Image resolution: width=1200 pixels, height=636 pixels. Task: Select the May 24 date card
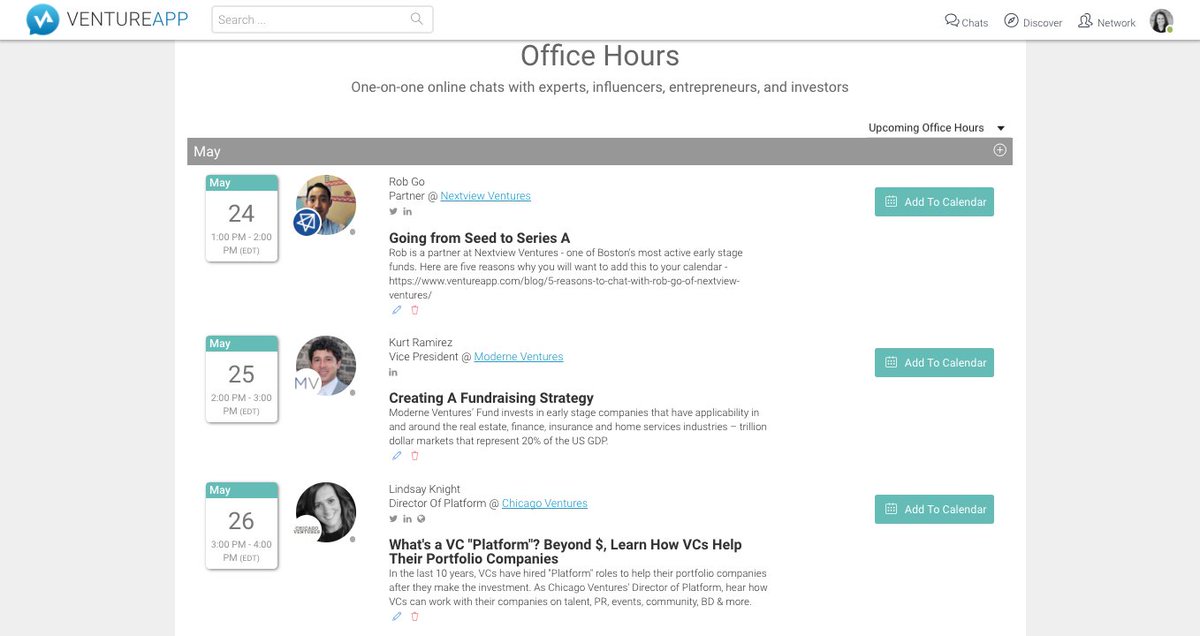coord(241,218)
